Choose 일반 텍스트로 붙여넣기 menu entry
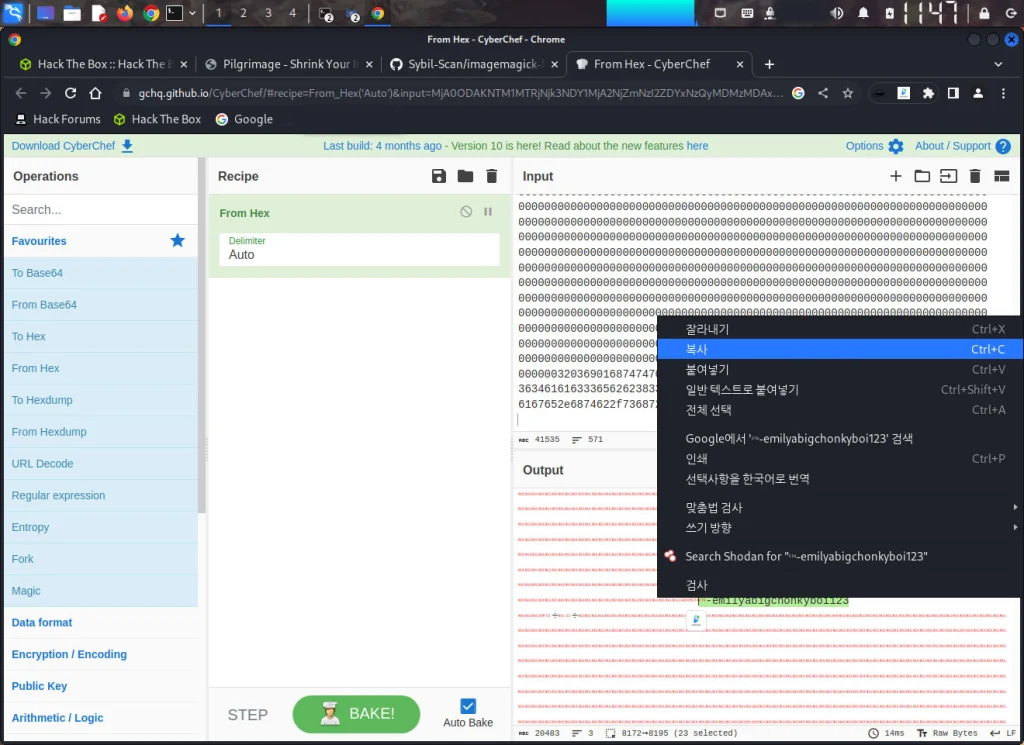This screenshot has height=745, width=1024. pos(840,390)
